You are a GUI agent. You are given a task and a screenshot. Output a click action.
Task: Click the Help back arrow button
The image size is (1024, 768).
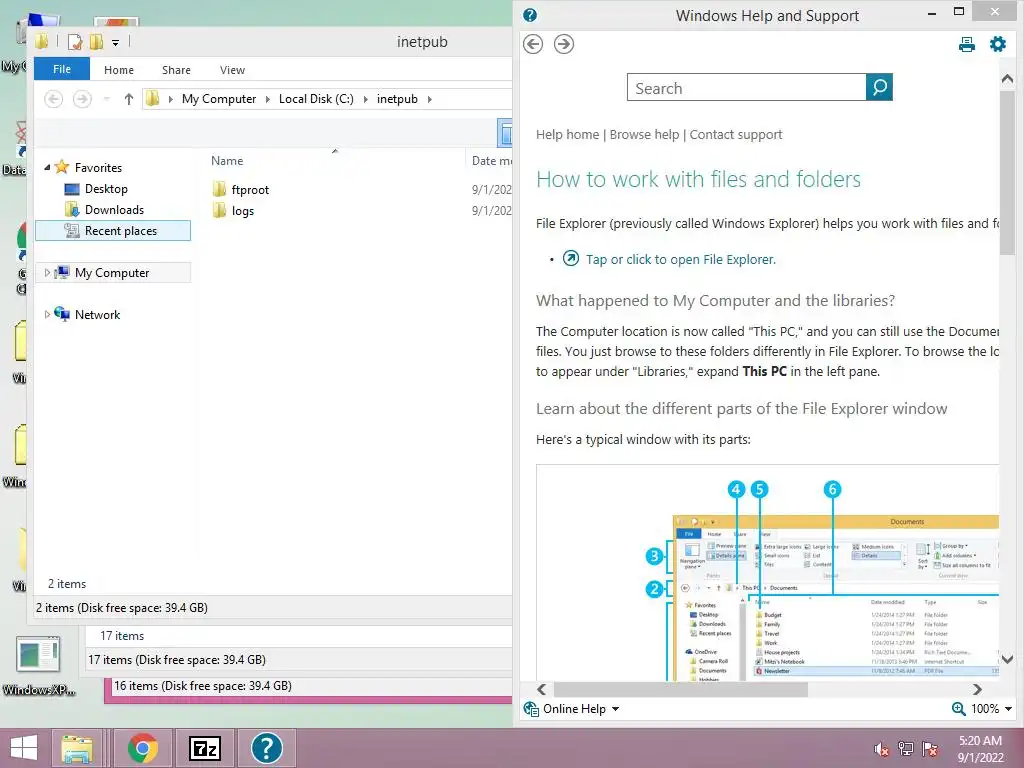533,44
